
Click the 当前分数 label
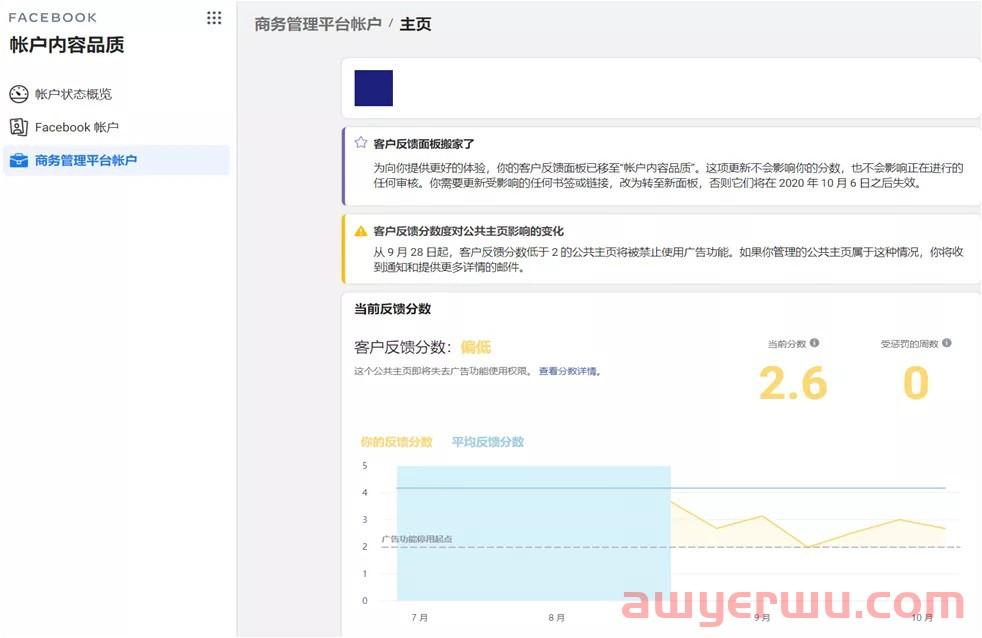(787, 344)
